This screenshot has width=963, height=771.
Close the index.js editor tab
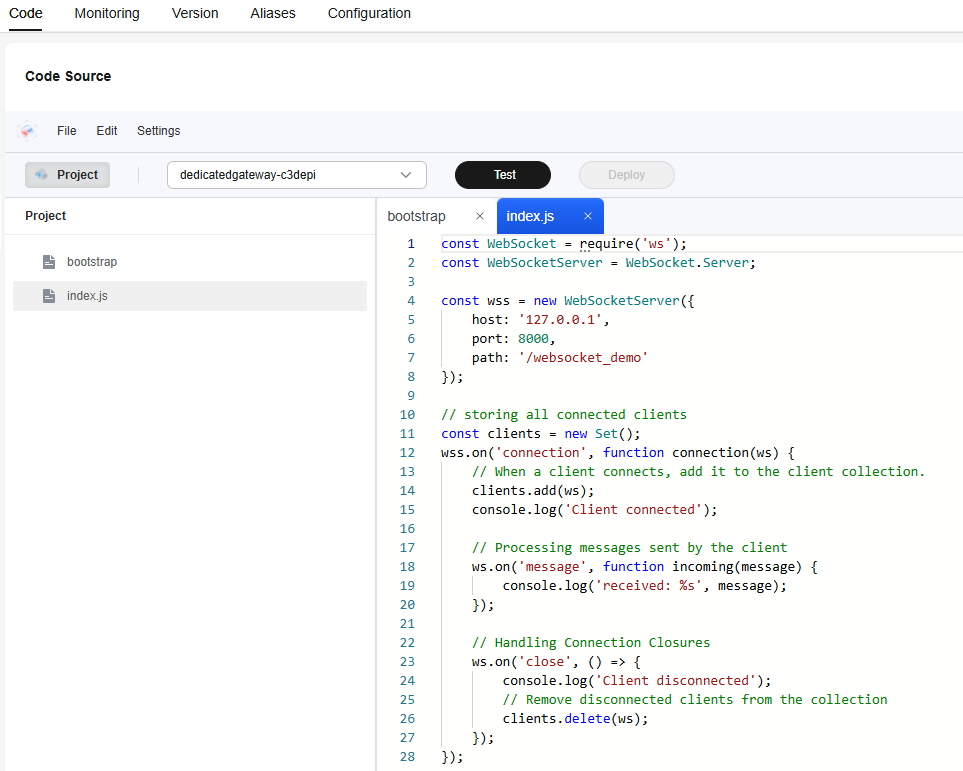point(588,216)
